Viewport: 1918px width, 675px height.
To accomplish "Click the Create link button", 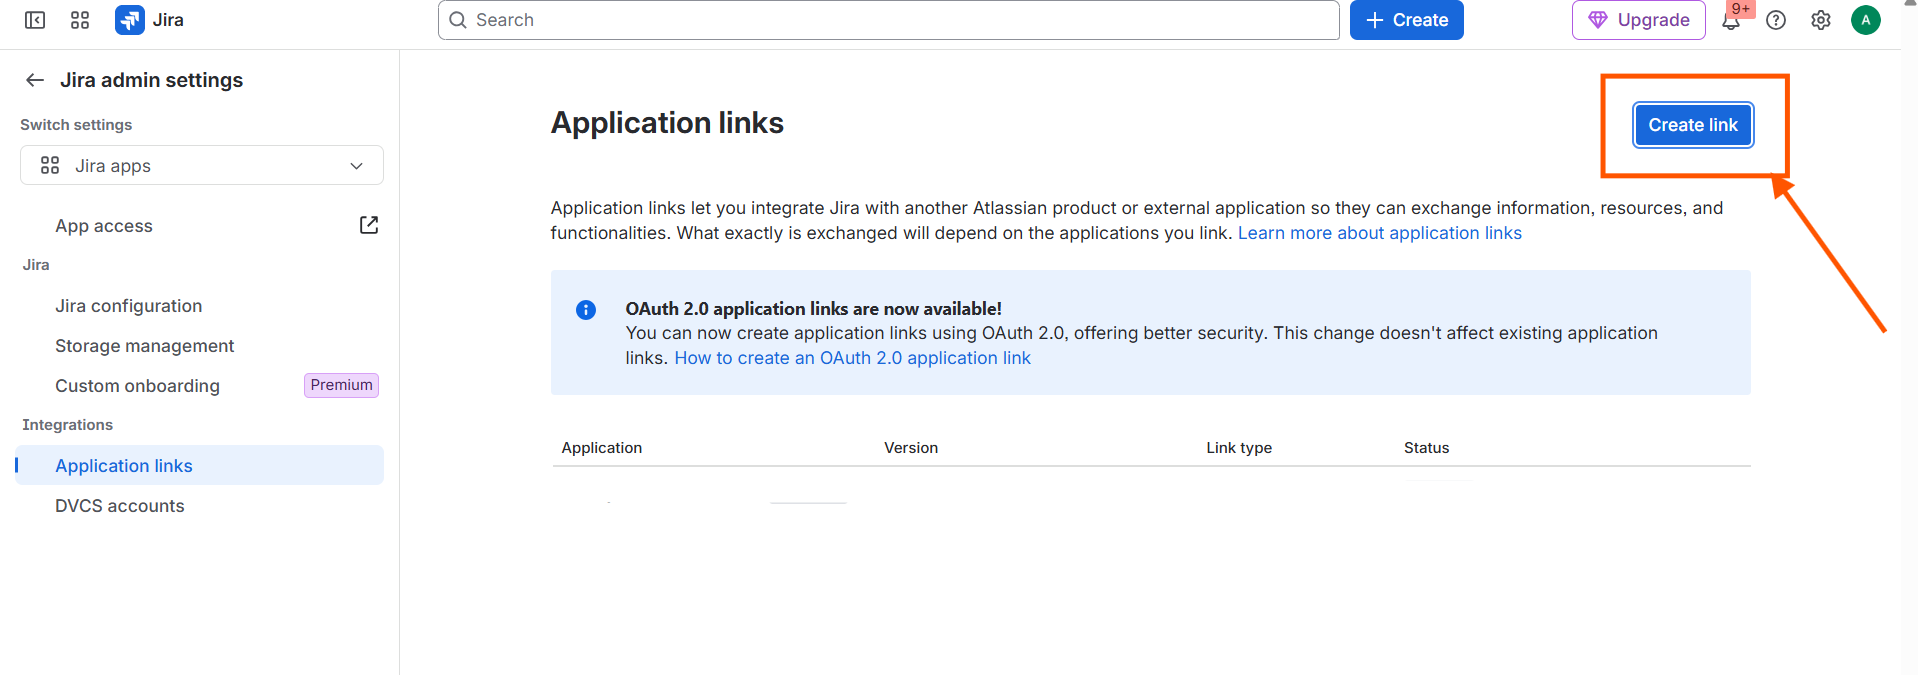I will [1693, 125].
